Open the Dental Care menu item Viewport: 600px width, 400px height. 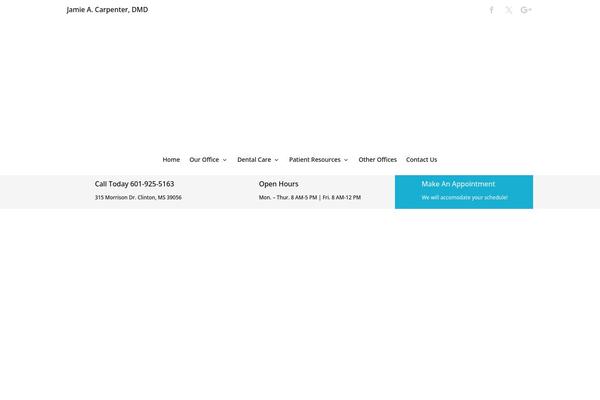(254, 160)
